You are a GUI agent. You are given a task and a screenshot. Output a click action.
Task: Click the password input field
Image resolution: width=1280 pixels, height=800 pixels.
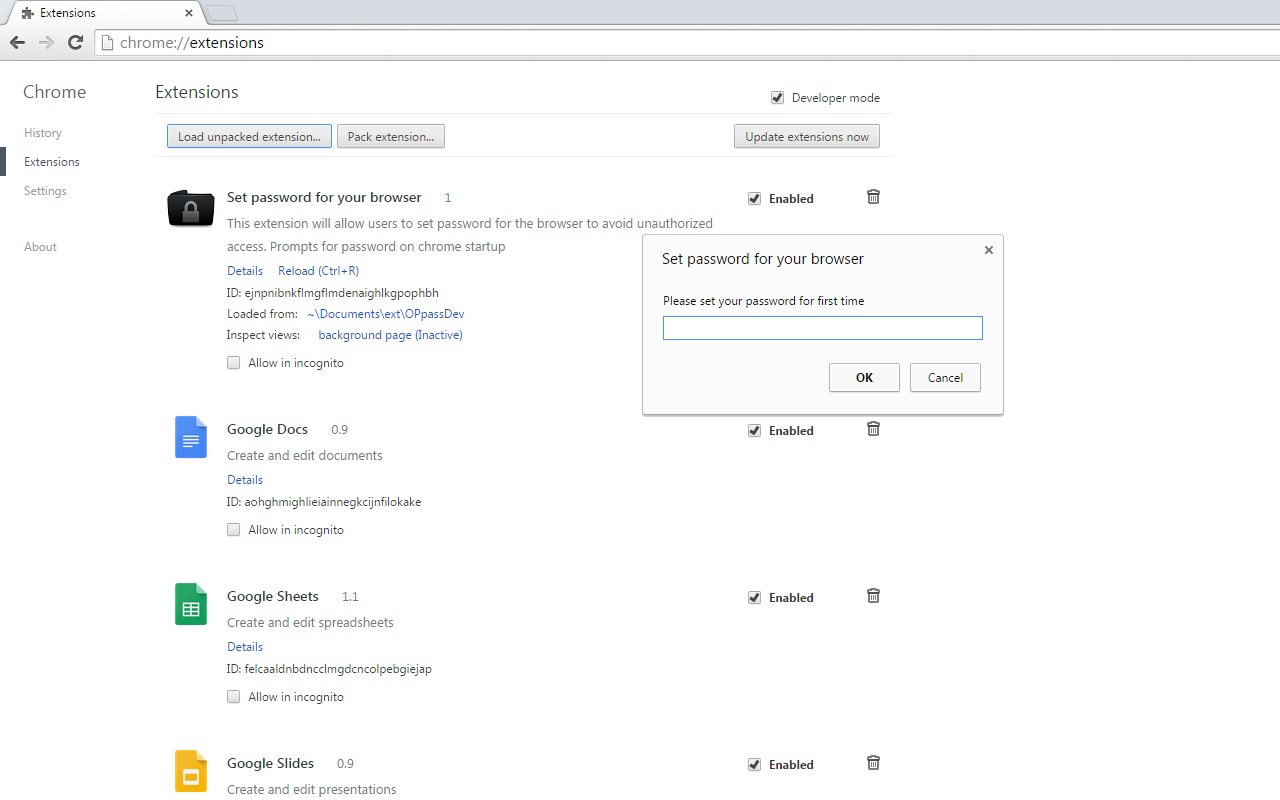pyautogui.click(x=822, y=327)
